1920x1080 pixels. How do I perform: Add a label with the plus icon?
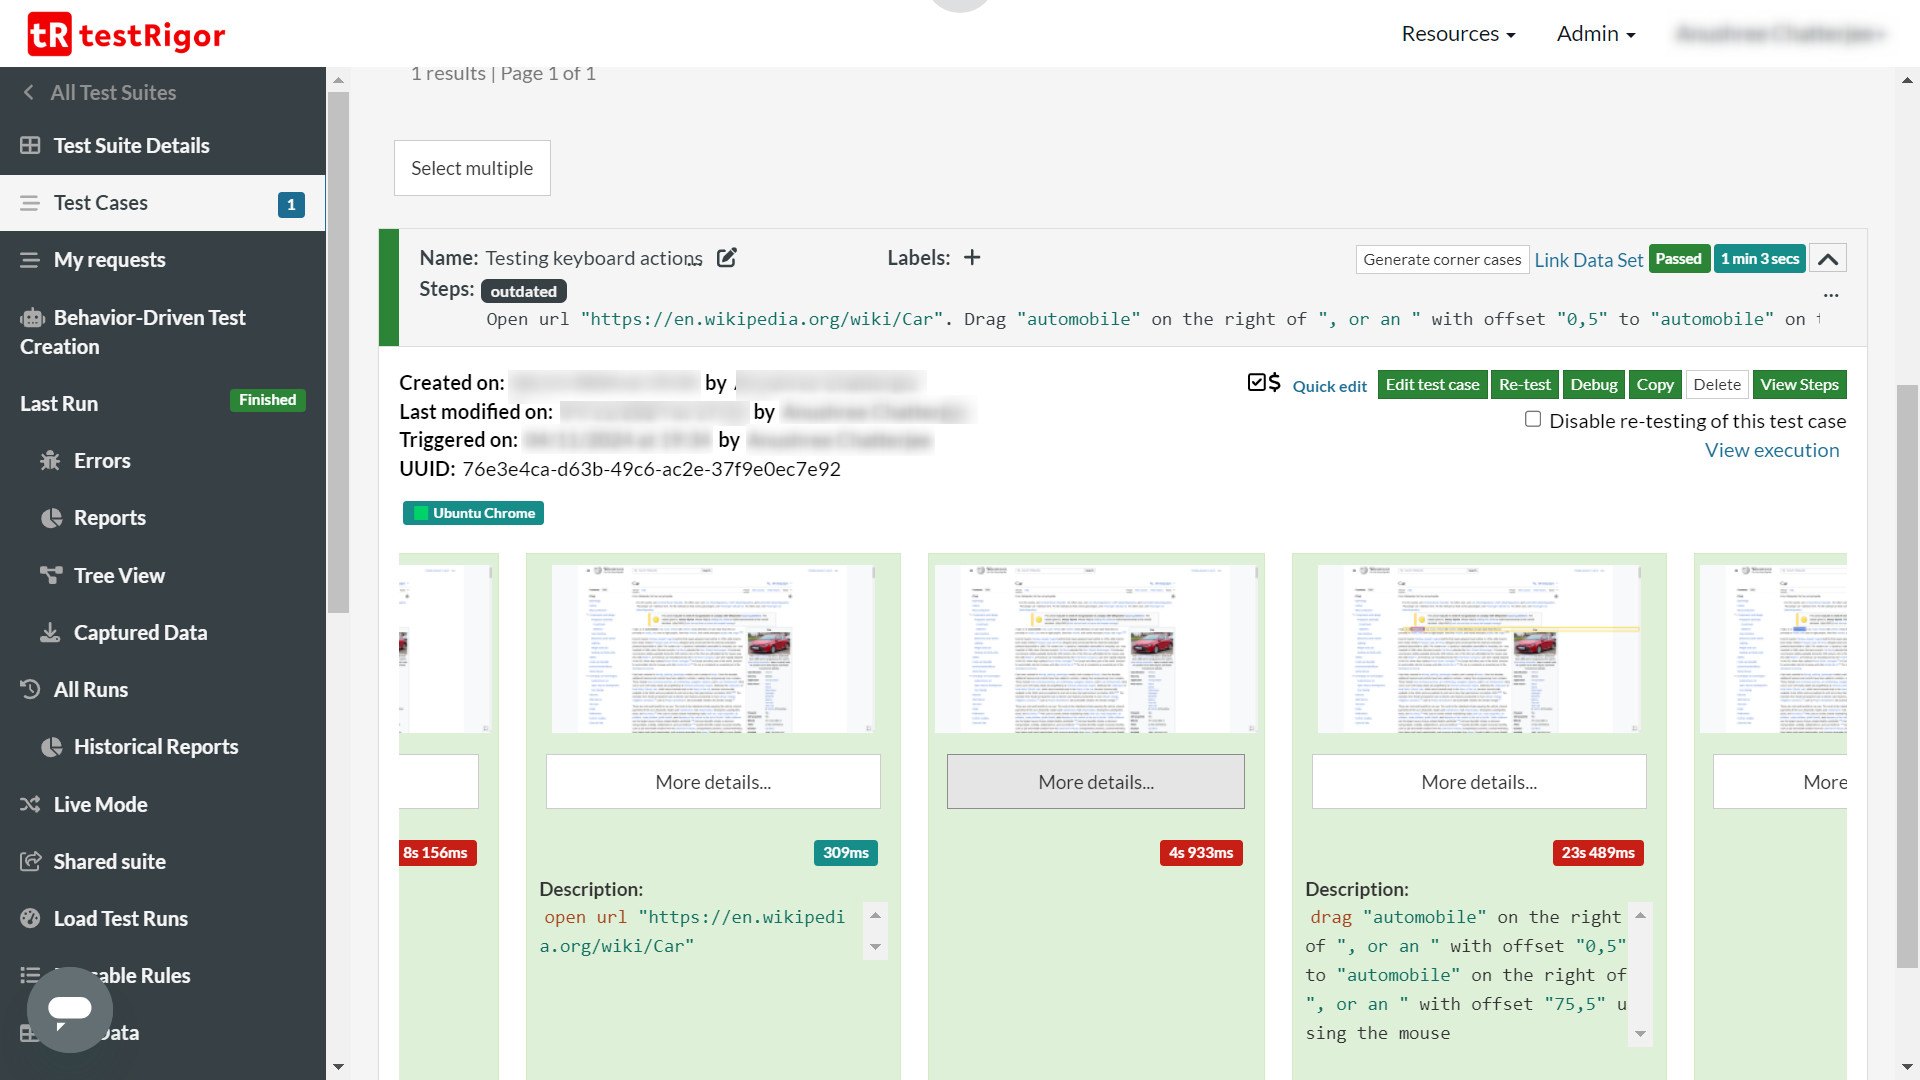point(972,258)
